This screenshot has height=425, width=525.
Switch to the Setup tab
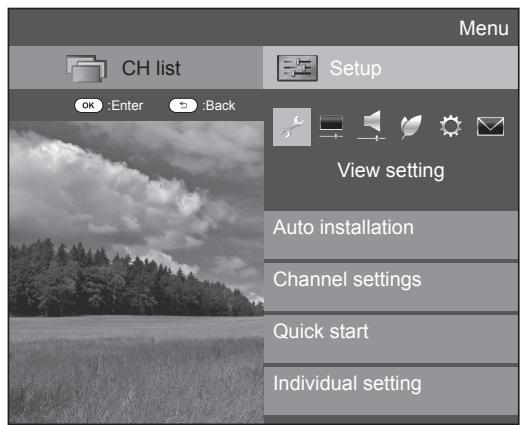390,68
